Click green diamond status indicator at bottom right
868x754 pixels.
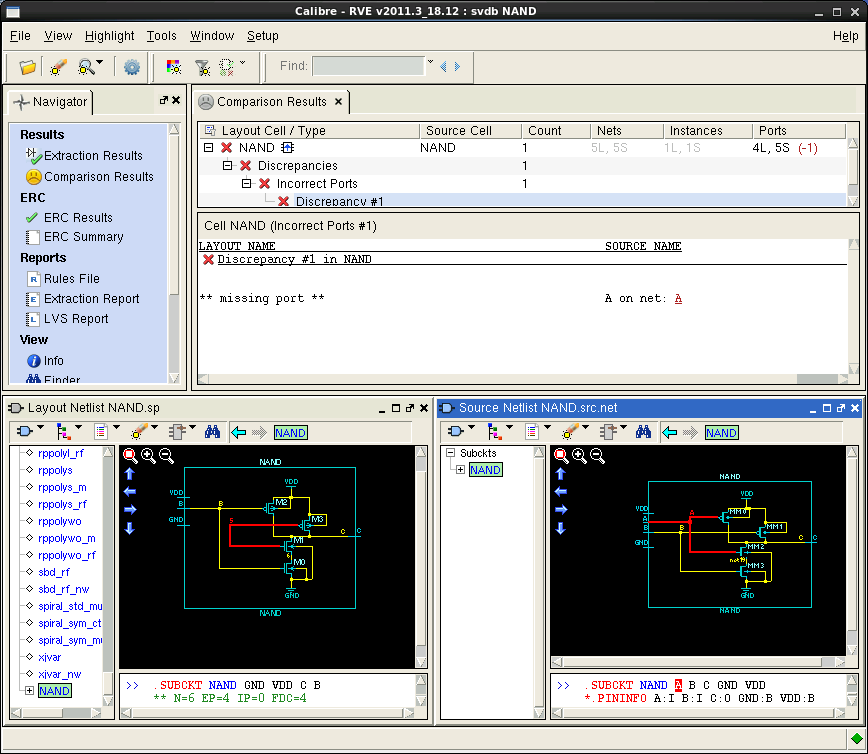[x=856, y=738]
